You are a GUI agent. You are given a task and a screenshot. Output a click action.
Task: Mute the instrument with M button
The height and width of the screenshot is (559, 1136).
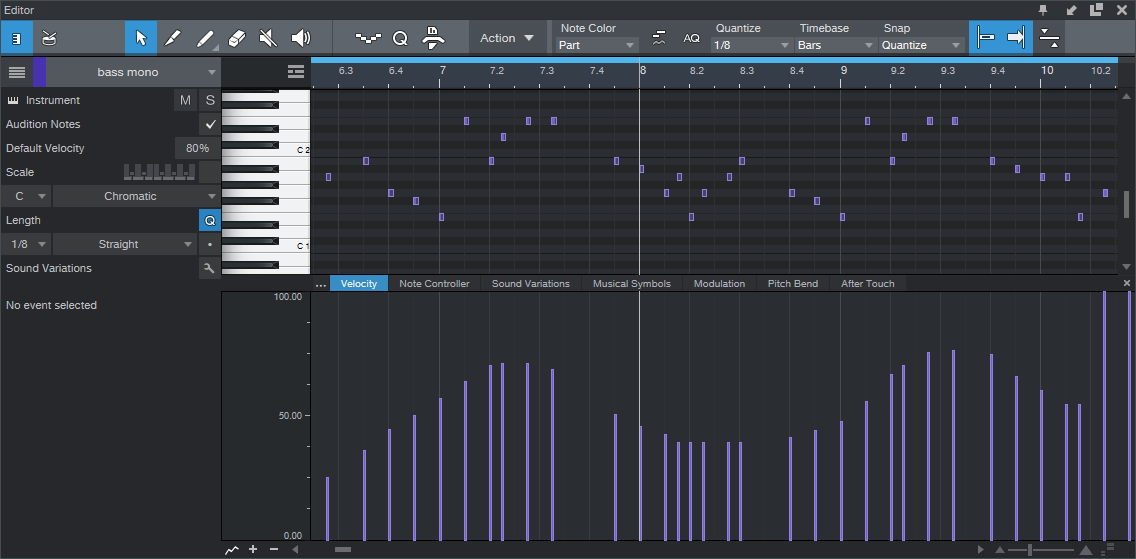(x=185, y=100)
